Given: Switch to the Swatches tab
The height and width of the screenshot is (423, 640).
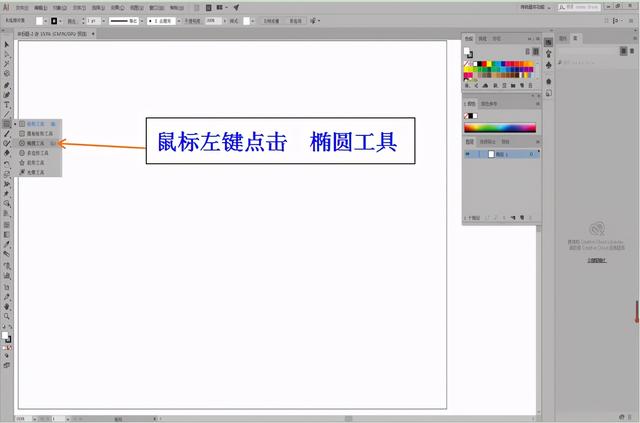Looking at the screenshot, I should tap(469, 39).
